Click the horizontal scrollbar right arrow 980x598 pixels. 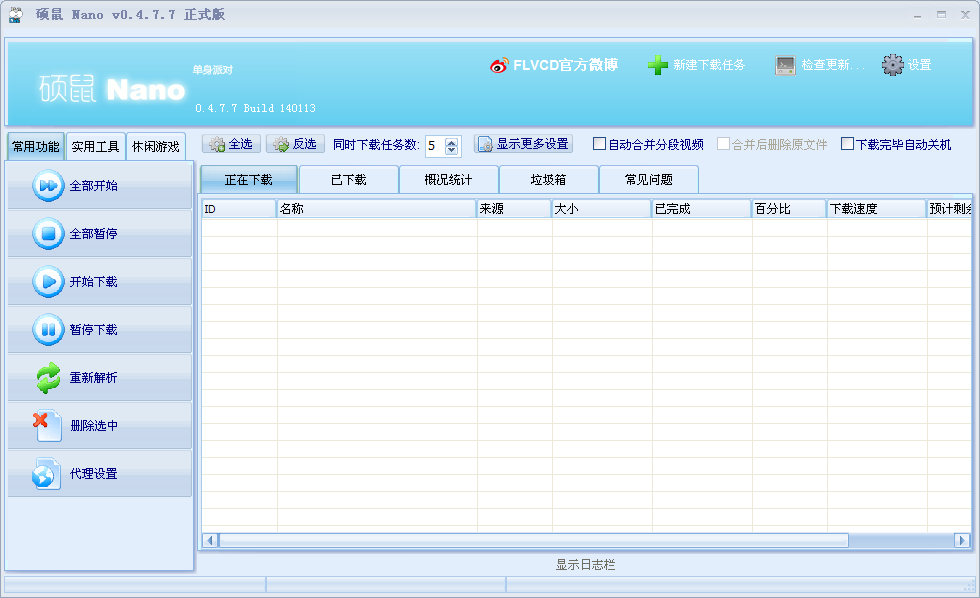pyautogui.click(x=962, y=541)
